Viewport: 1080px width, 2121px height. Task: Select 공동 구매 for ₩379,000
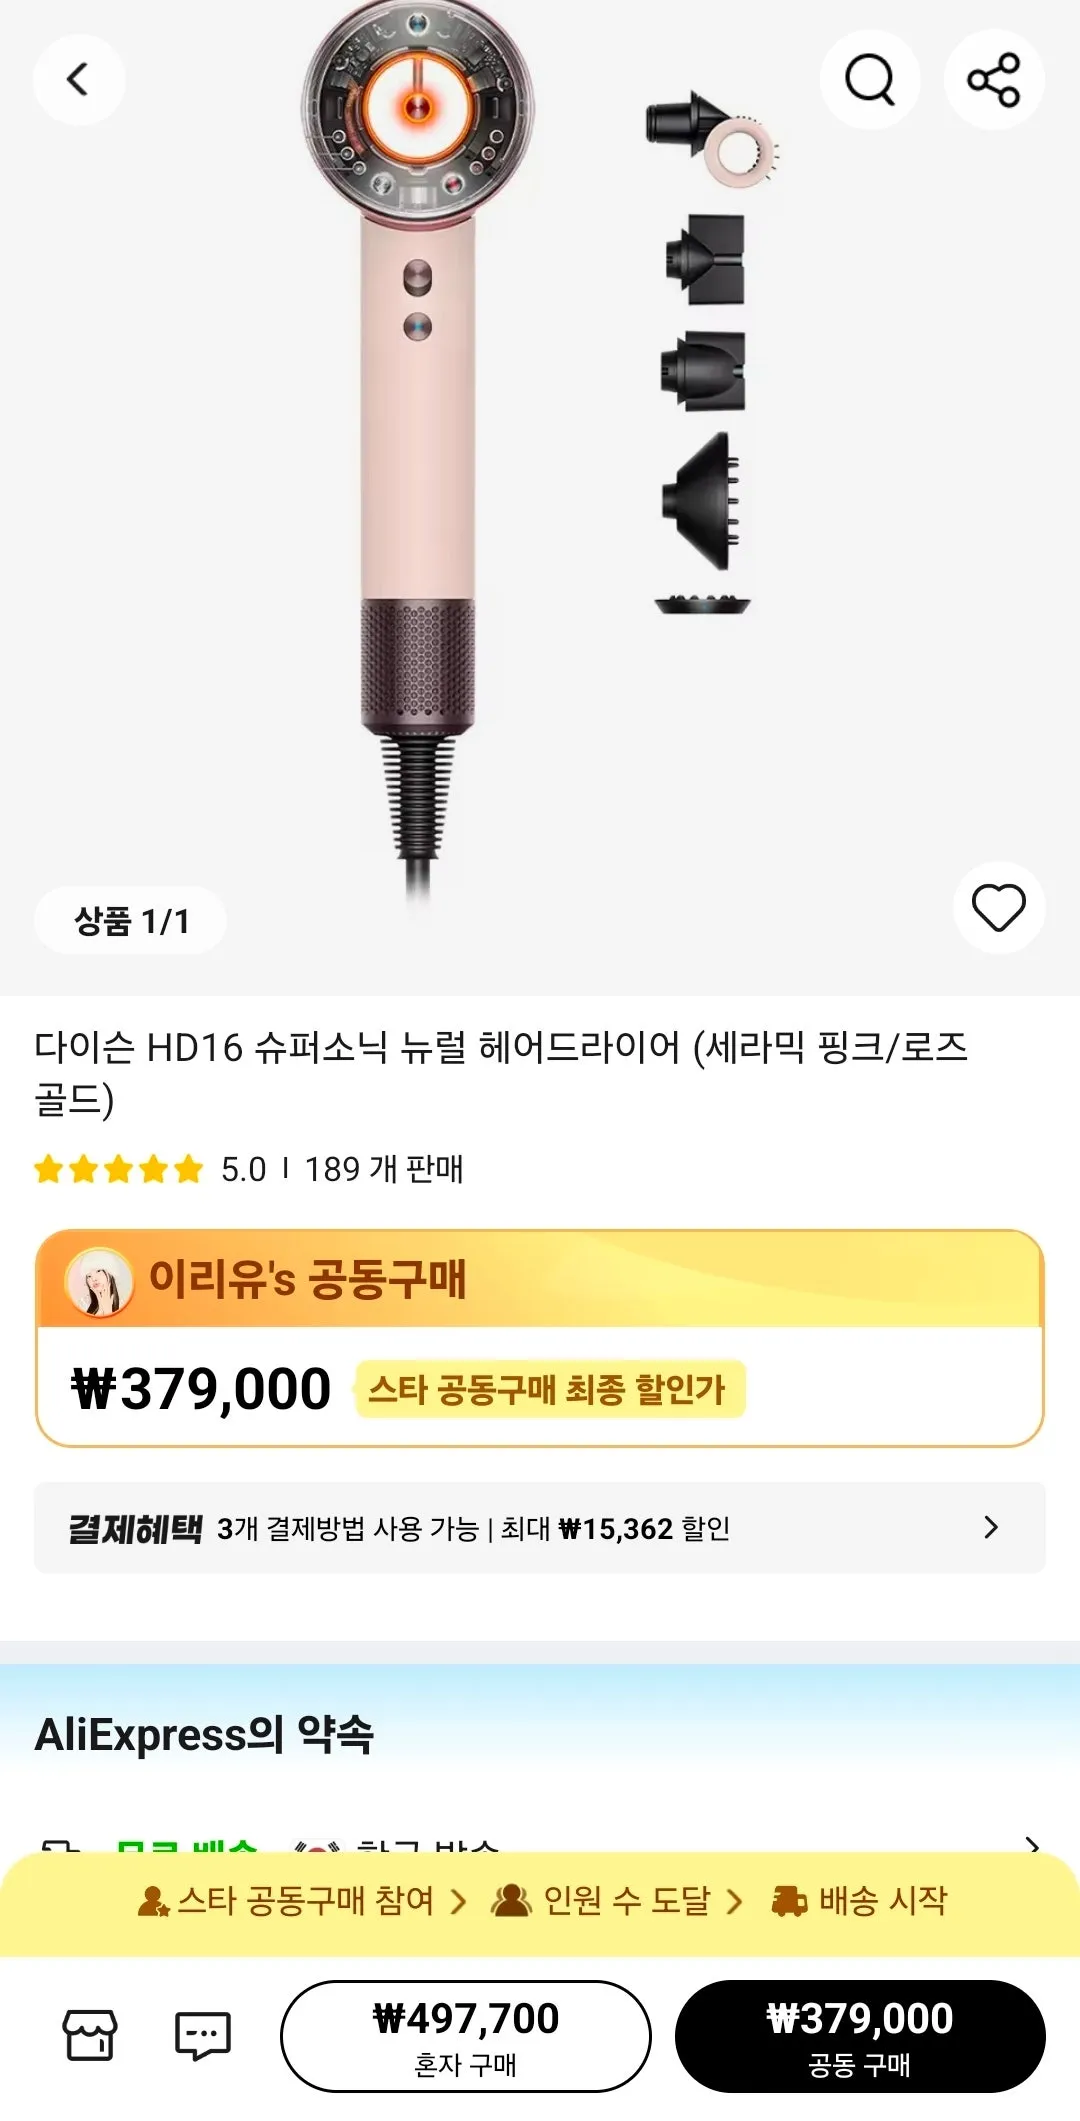click(860, 2035)
